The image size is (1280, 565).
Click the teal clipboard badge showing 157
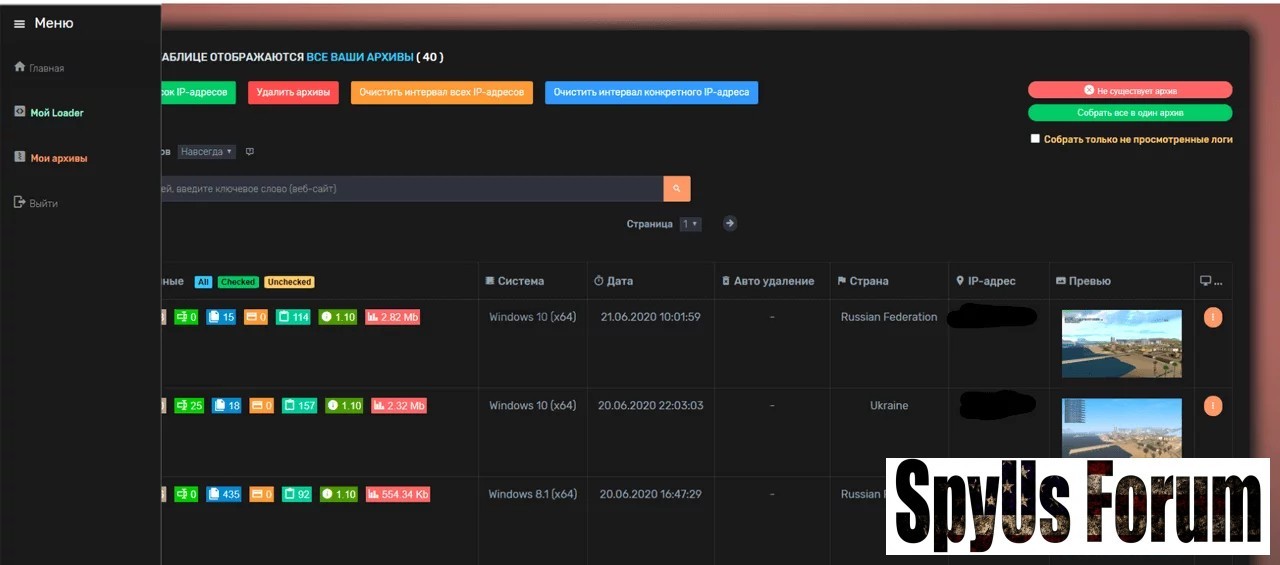299,406
